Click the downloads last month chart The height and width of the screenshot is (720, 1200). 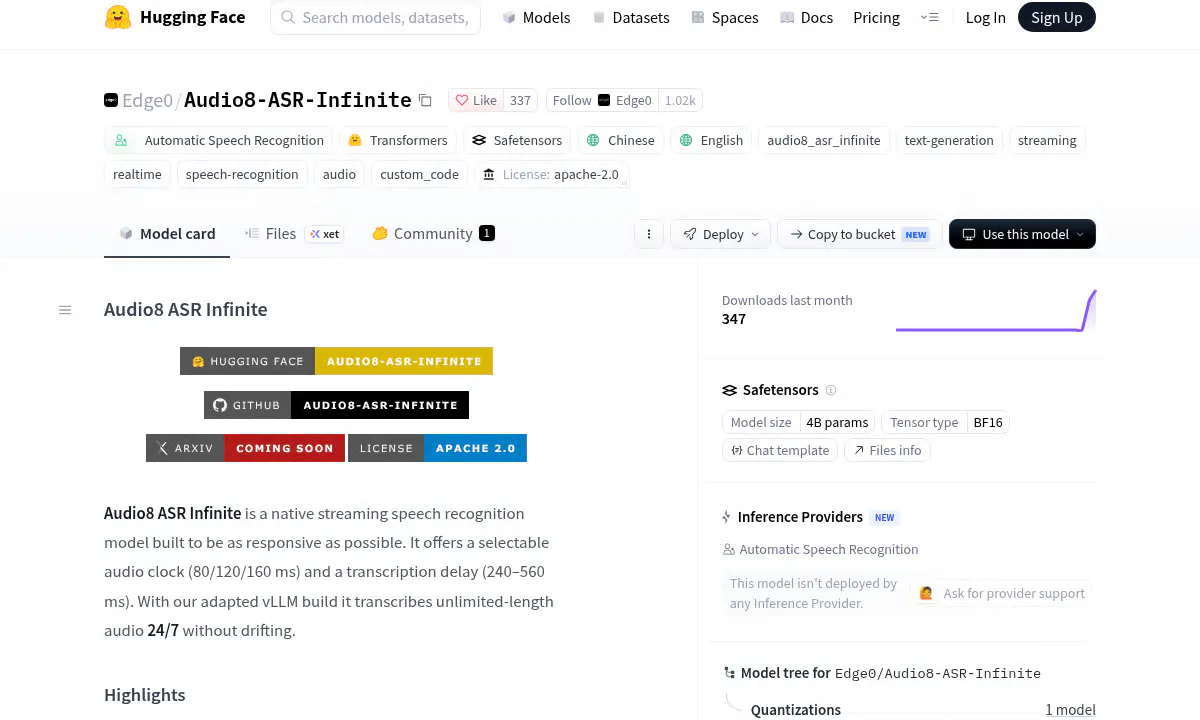[x=996, y=311]
